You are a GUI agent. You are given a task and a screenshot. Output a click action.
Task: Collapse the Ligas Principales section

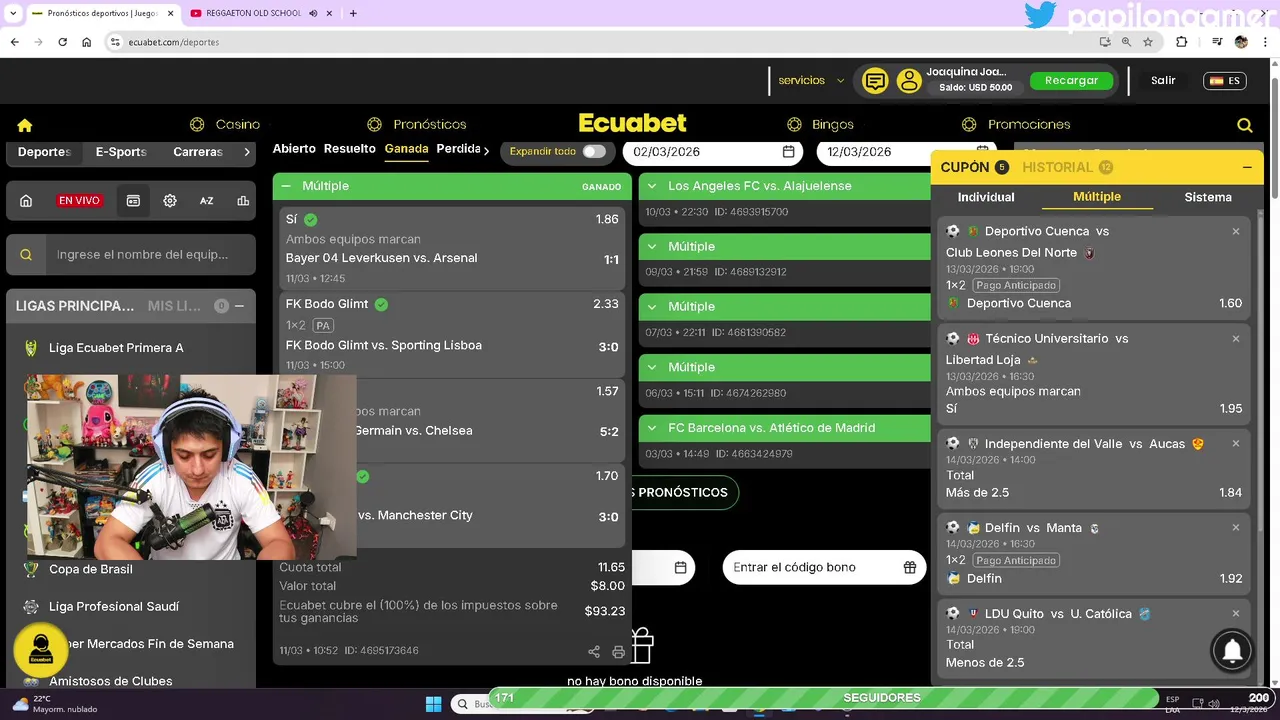coord(239,306)
